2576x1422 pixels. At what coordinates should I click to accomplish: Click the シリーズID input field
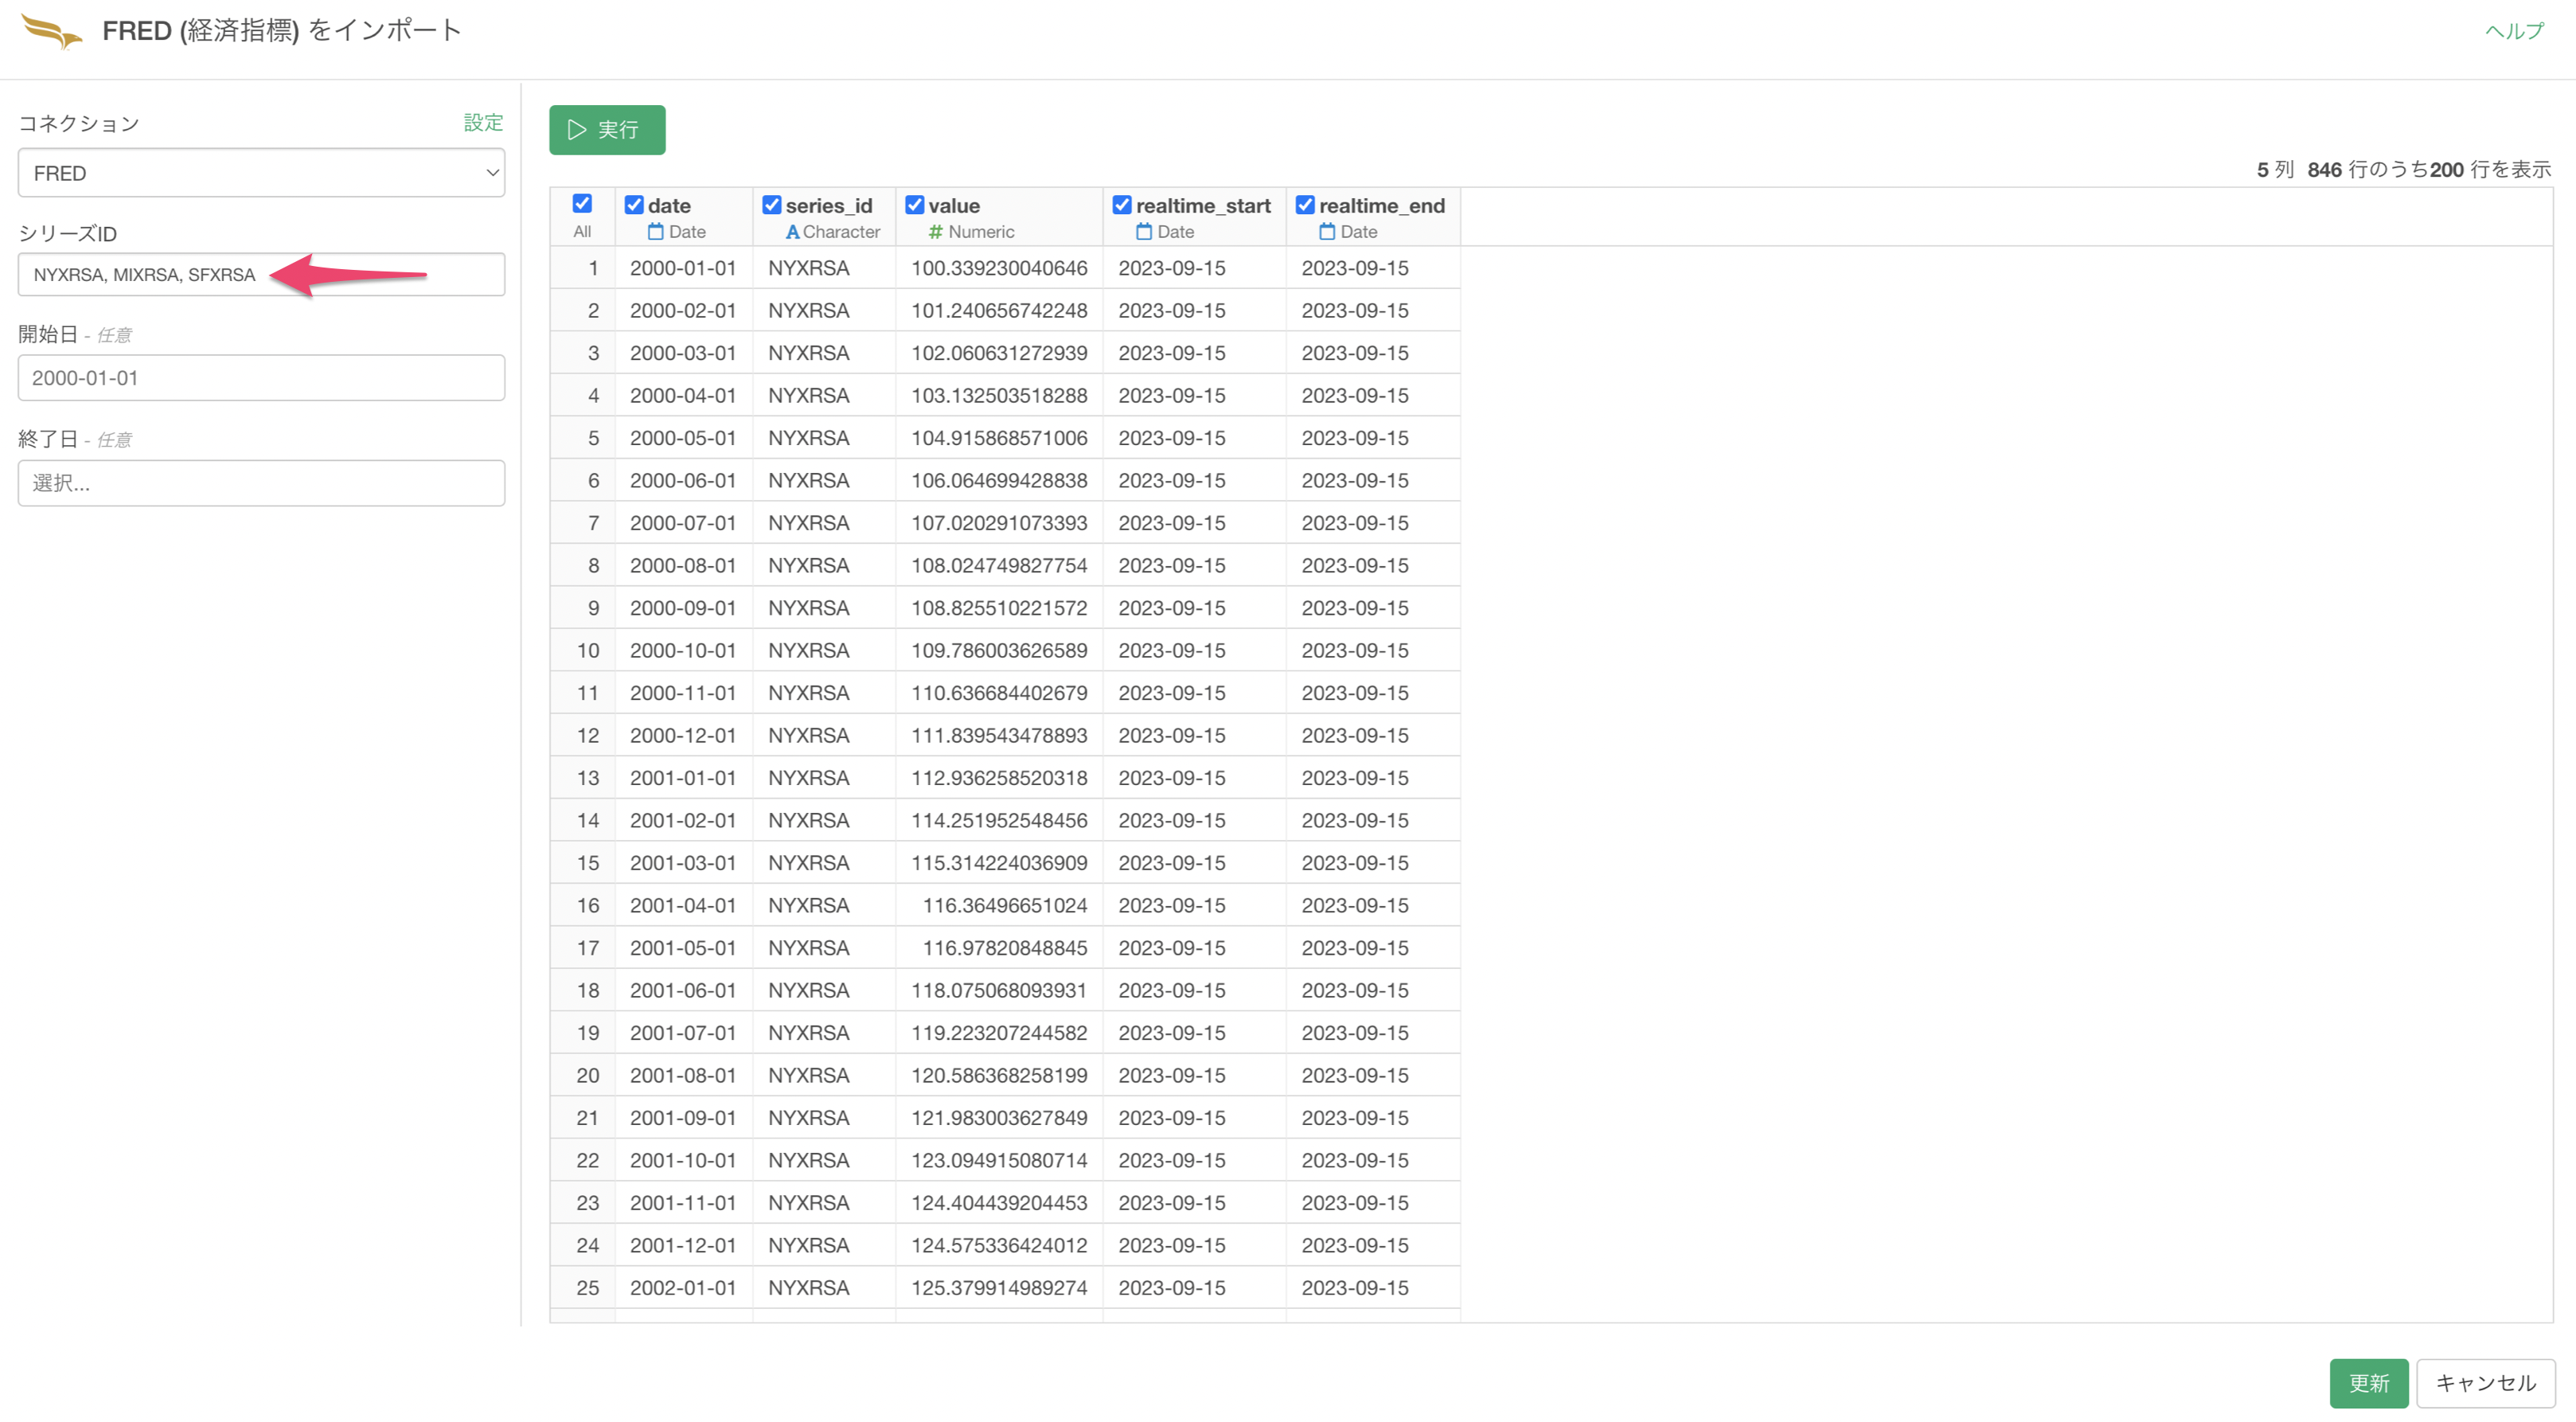click(x=261, y=274)
